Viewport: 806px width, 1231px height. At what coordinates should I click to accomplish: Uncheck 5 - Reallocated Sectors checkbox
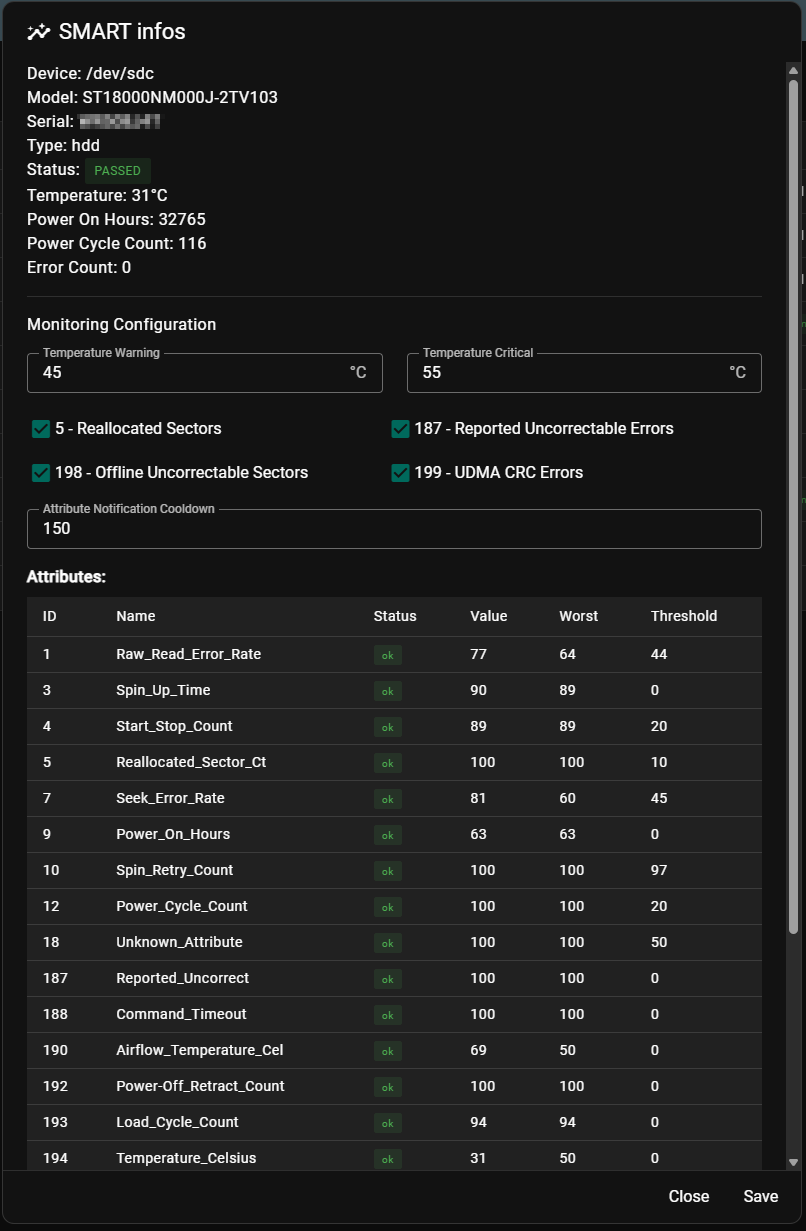(x=41, y=429)
